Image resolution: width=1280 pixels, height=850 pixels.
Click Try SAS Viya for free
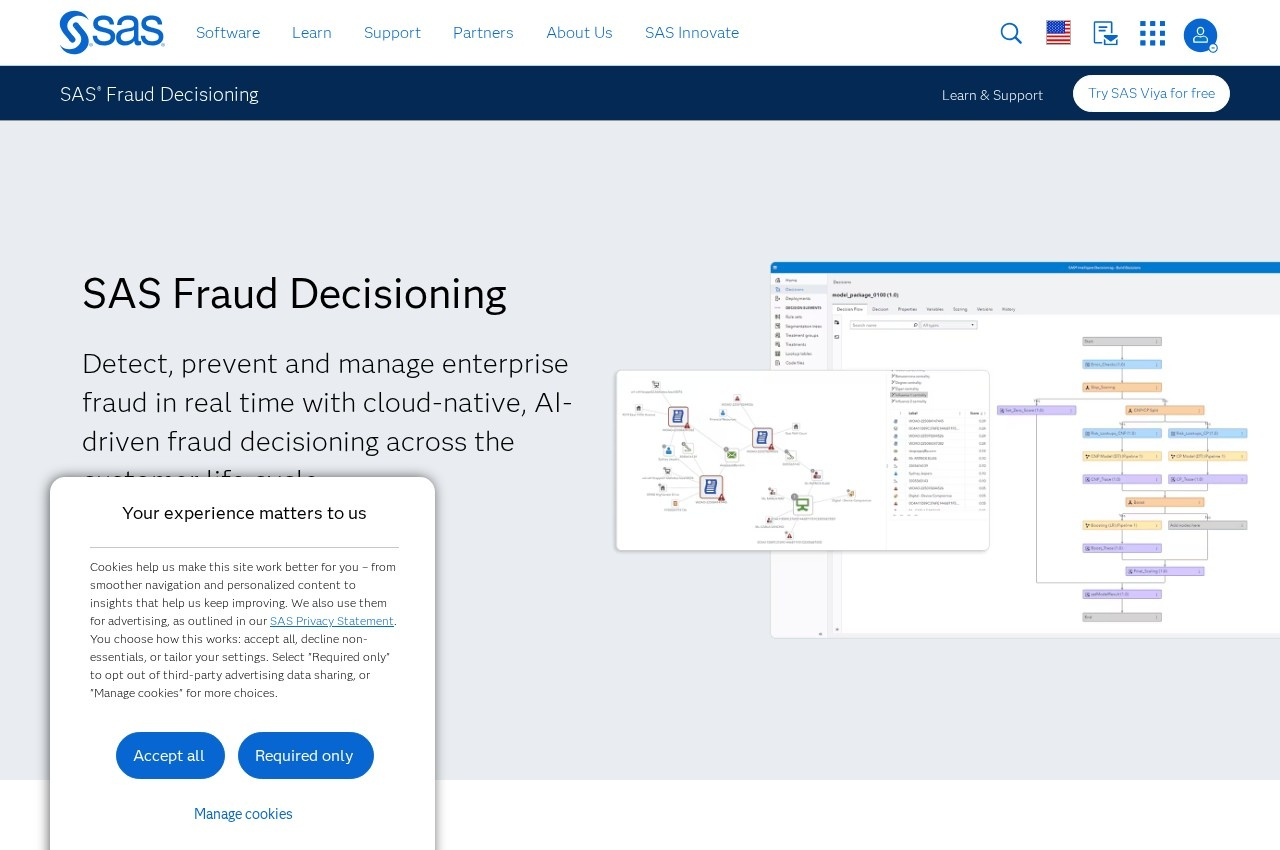point(1151,93)
